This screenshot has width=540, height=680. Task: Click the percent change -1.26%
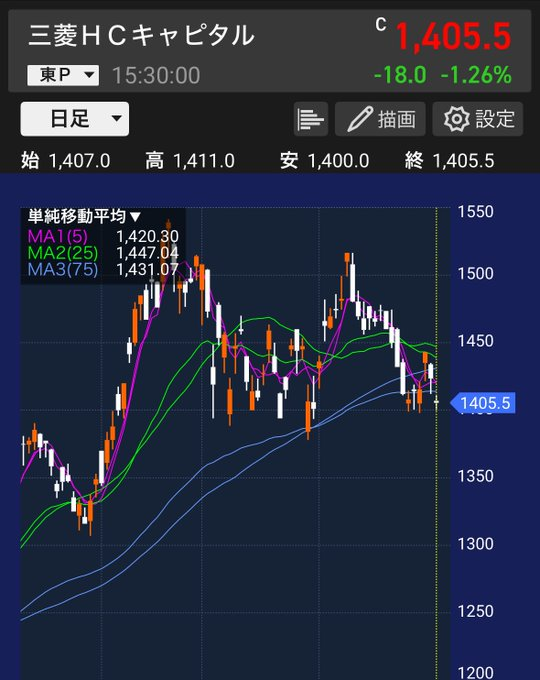pyautogui.click(x=476, y=75)
